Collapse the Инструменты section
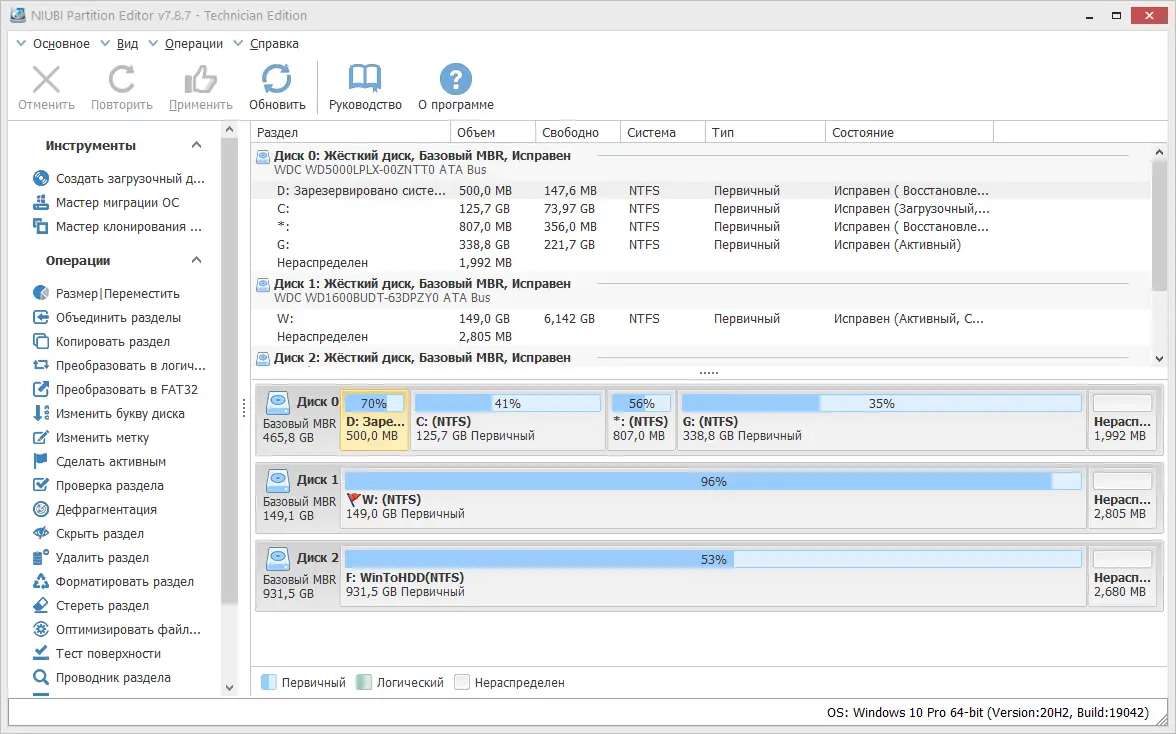Viewport: 1176px width, 734px height. tap(197, 146)
